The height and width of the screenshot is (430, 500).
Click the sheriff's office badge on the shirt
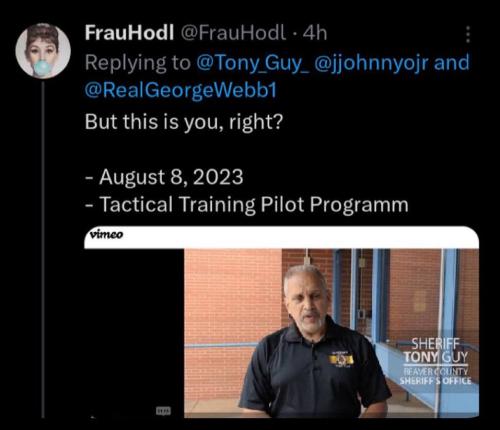341,359
